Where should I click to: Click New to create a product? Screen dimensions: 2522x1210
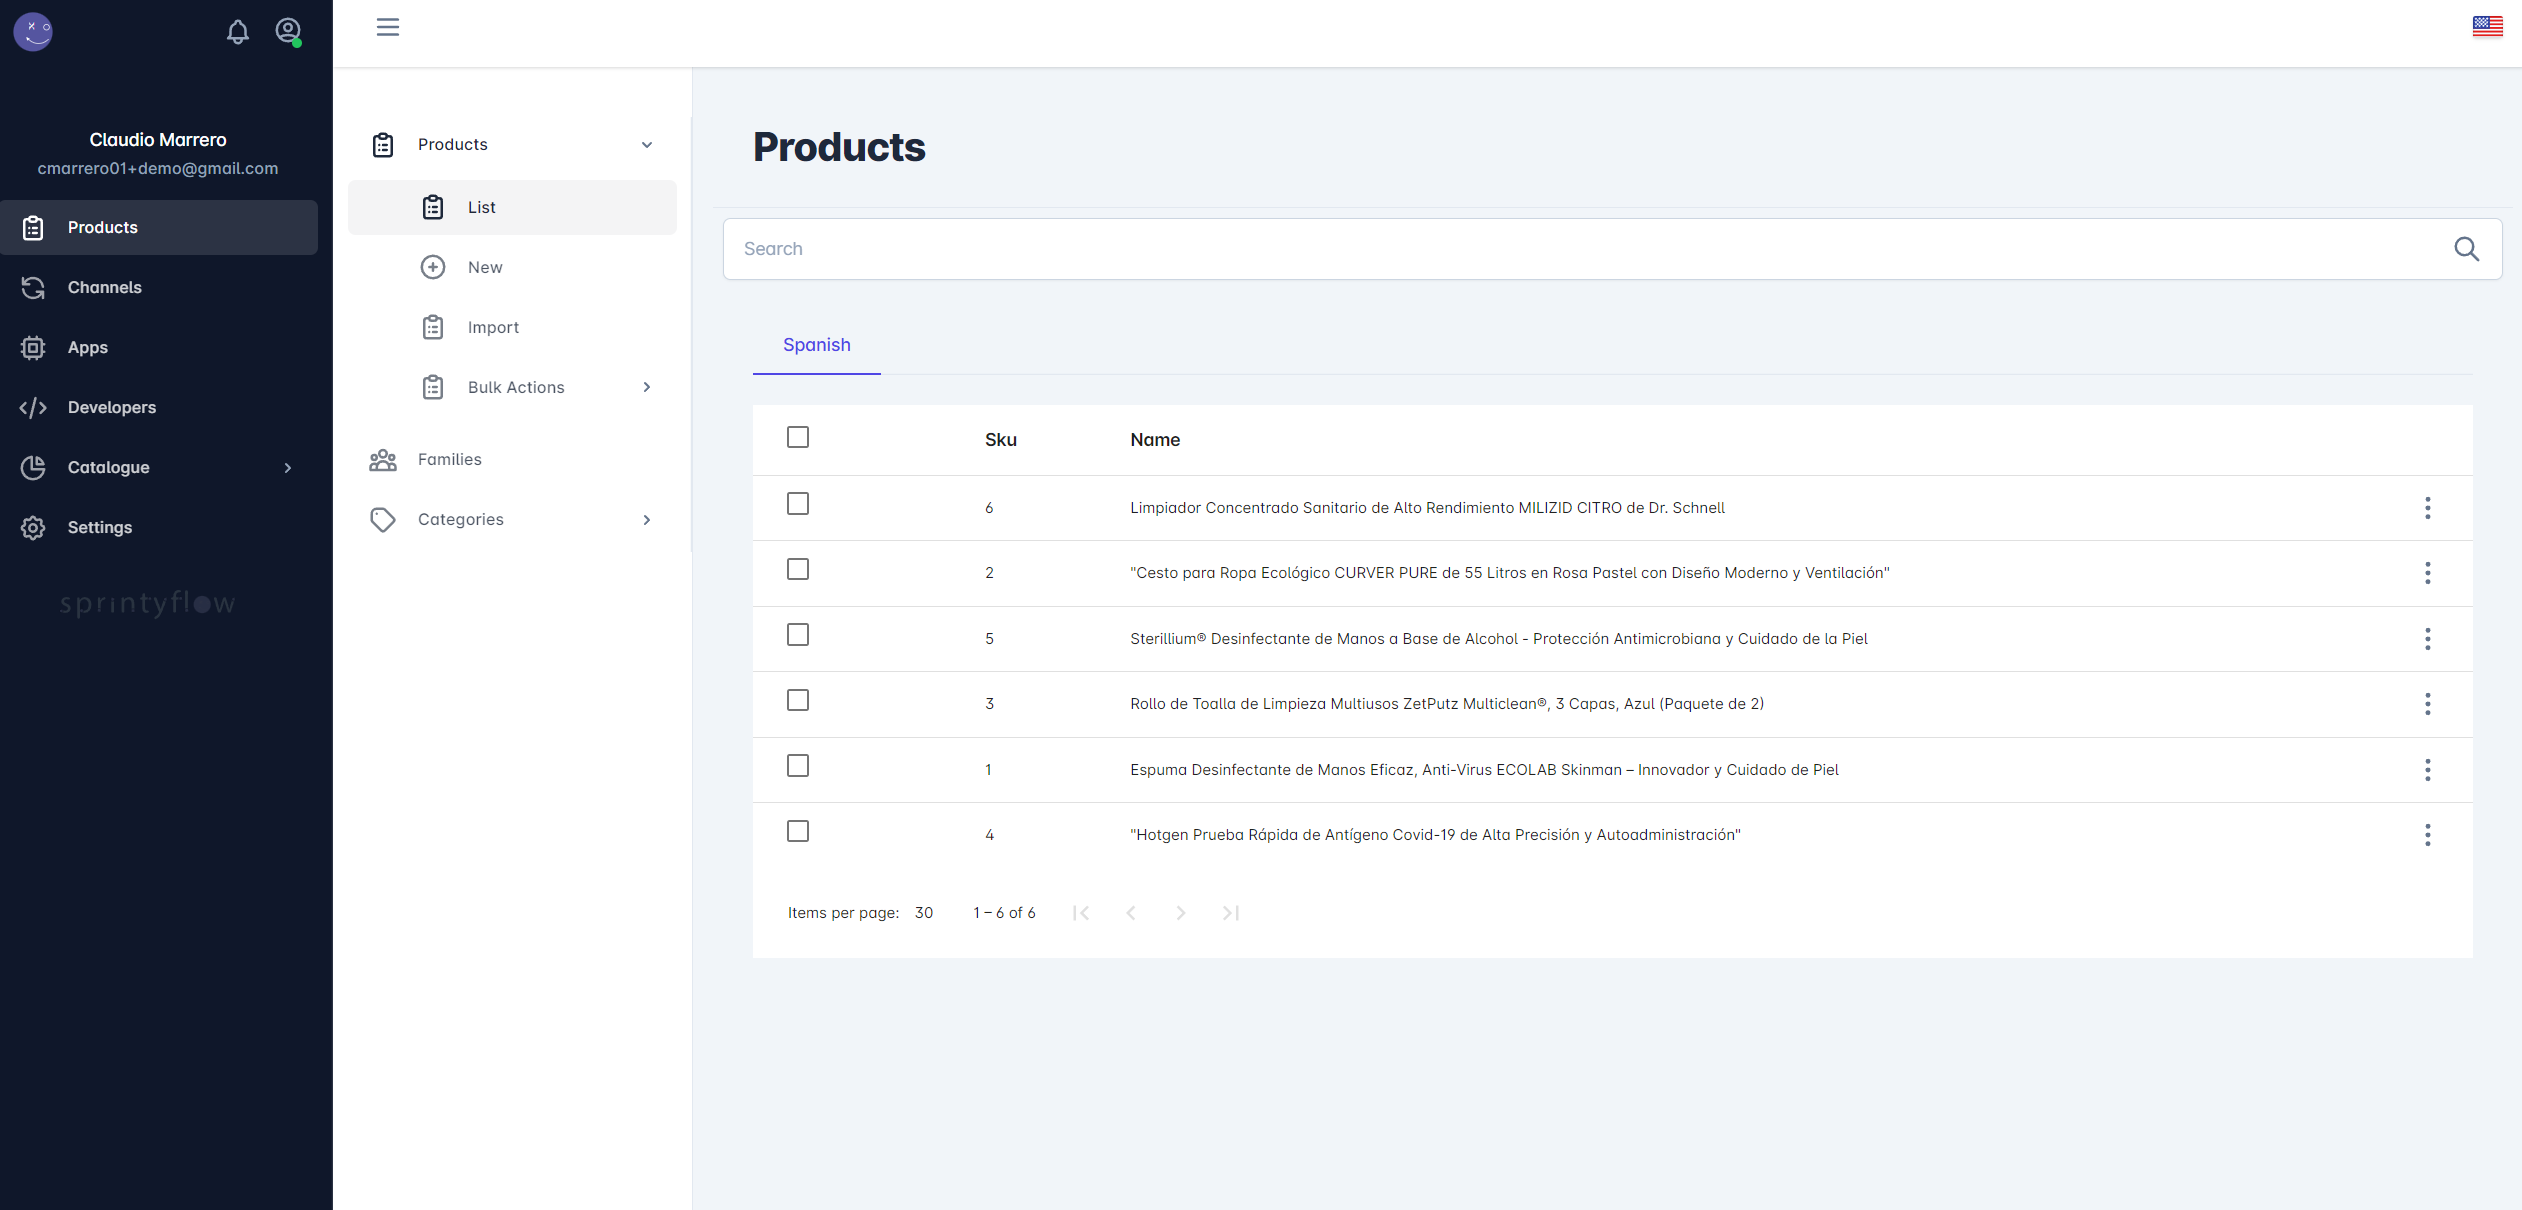pos(485,267)
